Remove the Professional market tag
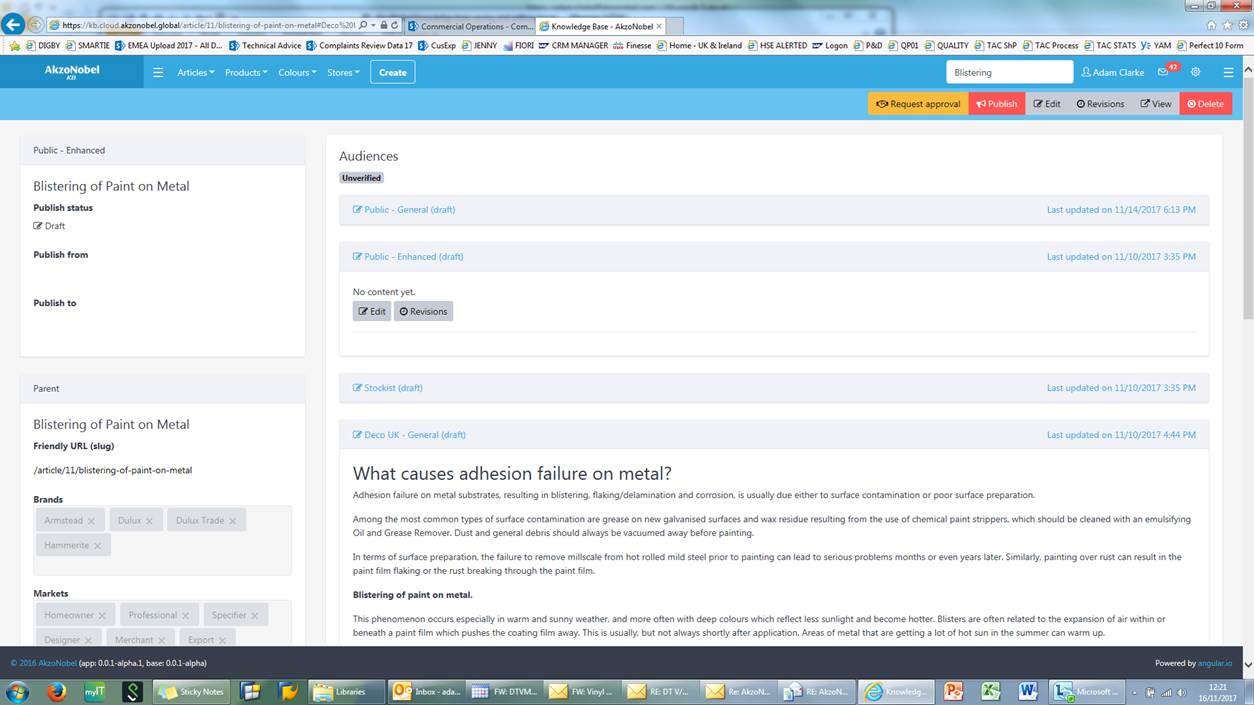 [185, 615]
